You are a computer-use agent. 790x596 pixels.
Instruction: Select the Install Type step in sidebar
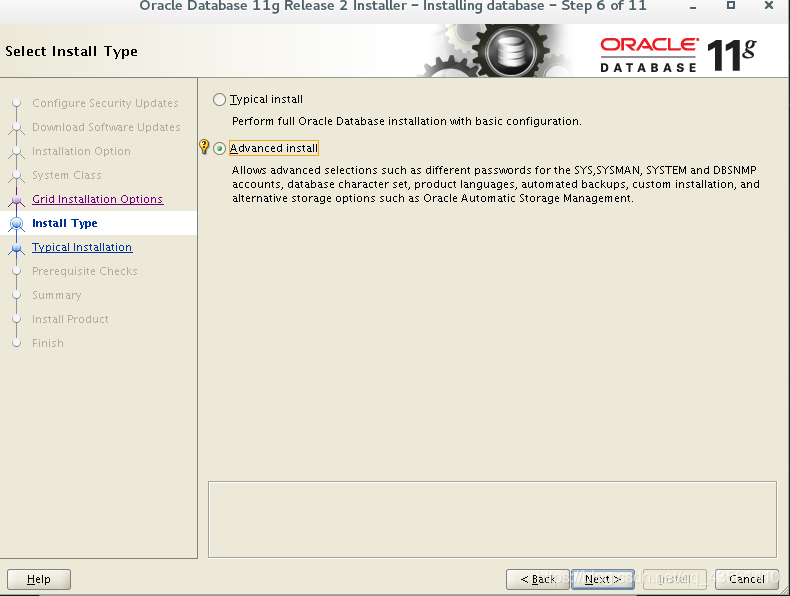pyautogui.click(x=65, y=223)
